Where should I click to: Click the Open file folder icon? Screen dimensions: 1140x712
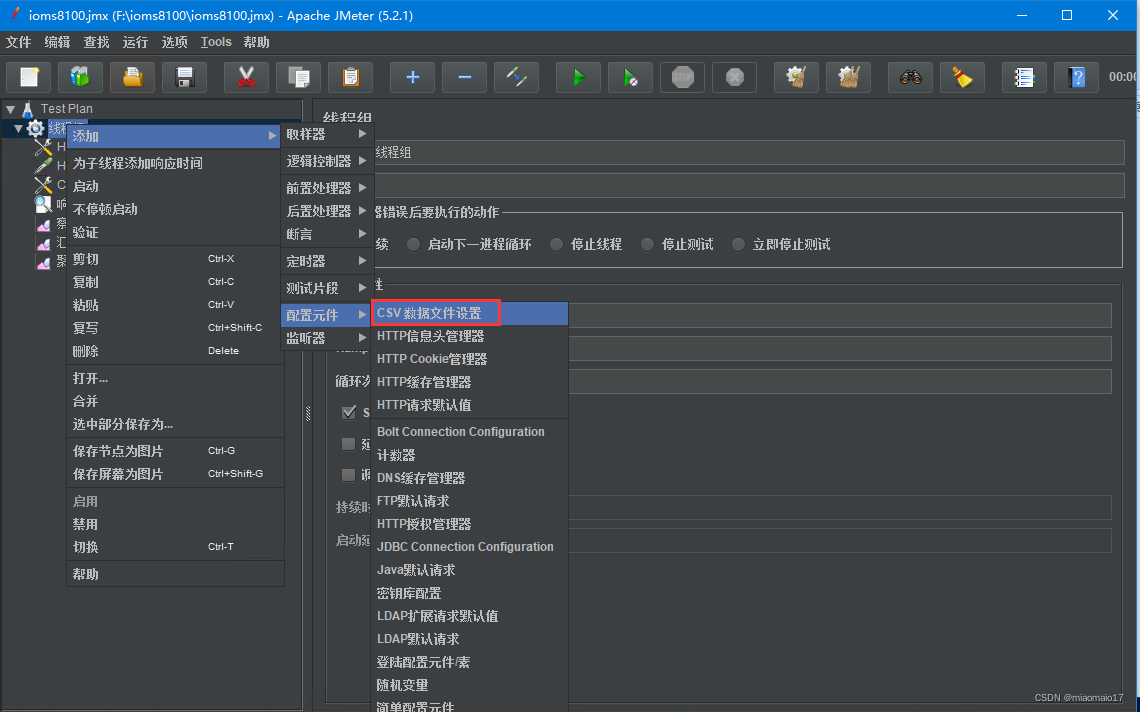pyautogui.click(x=132, y=77)
